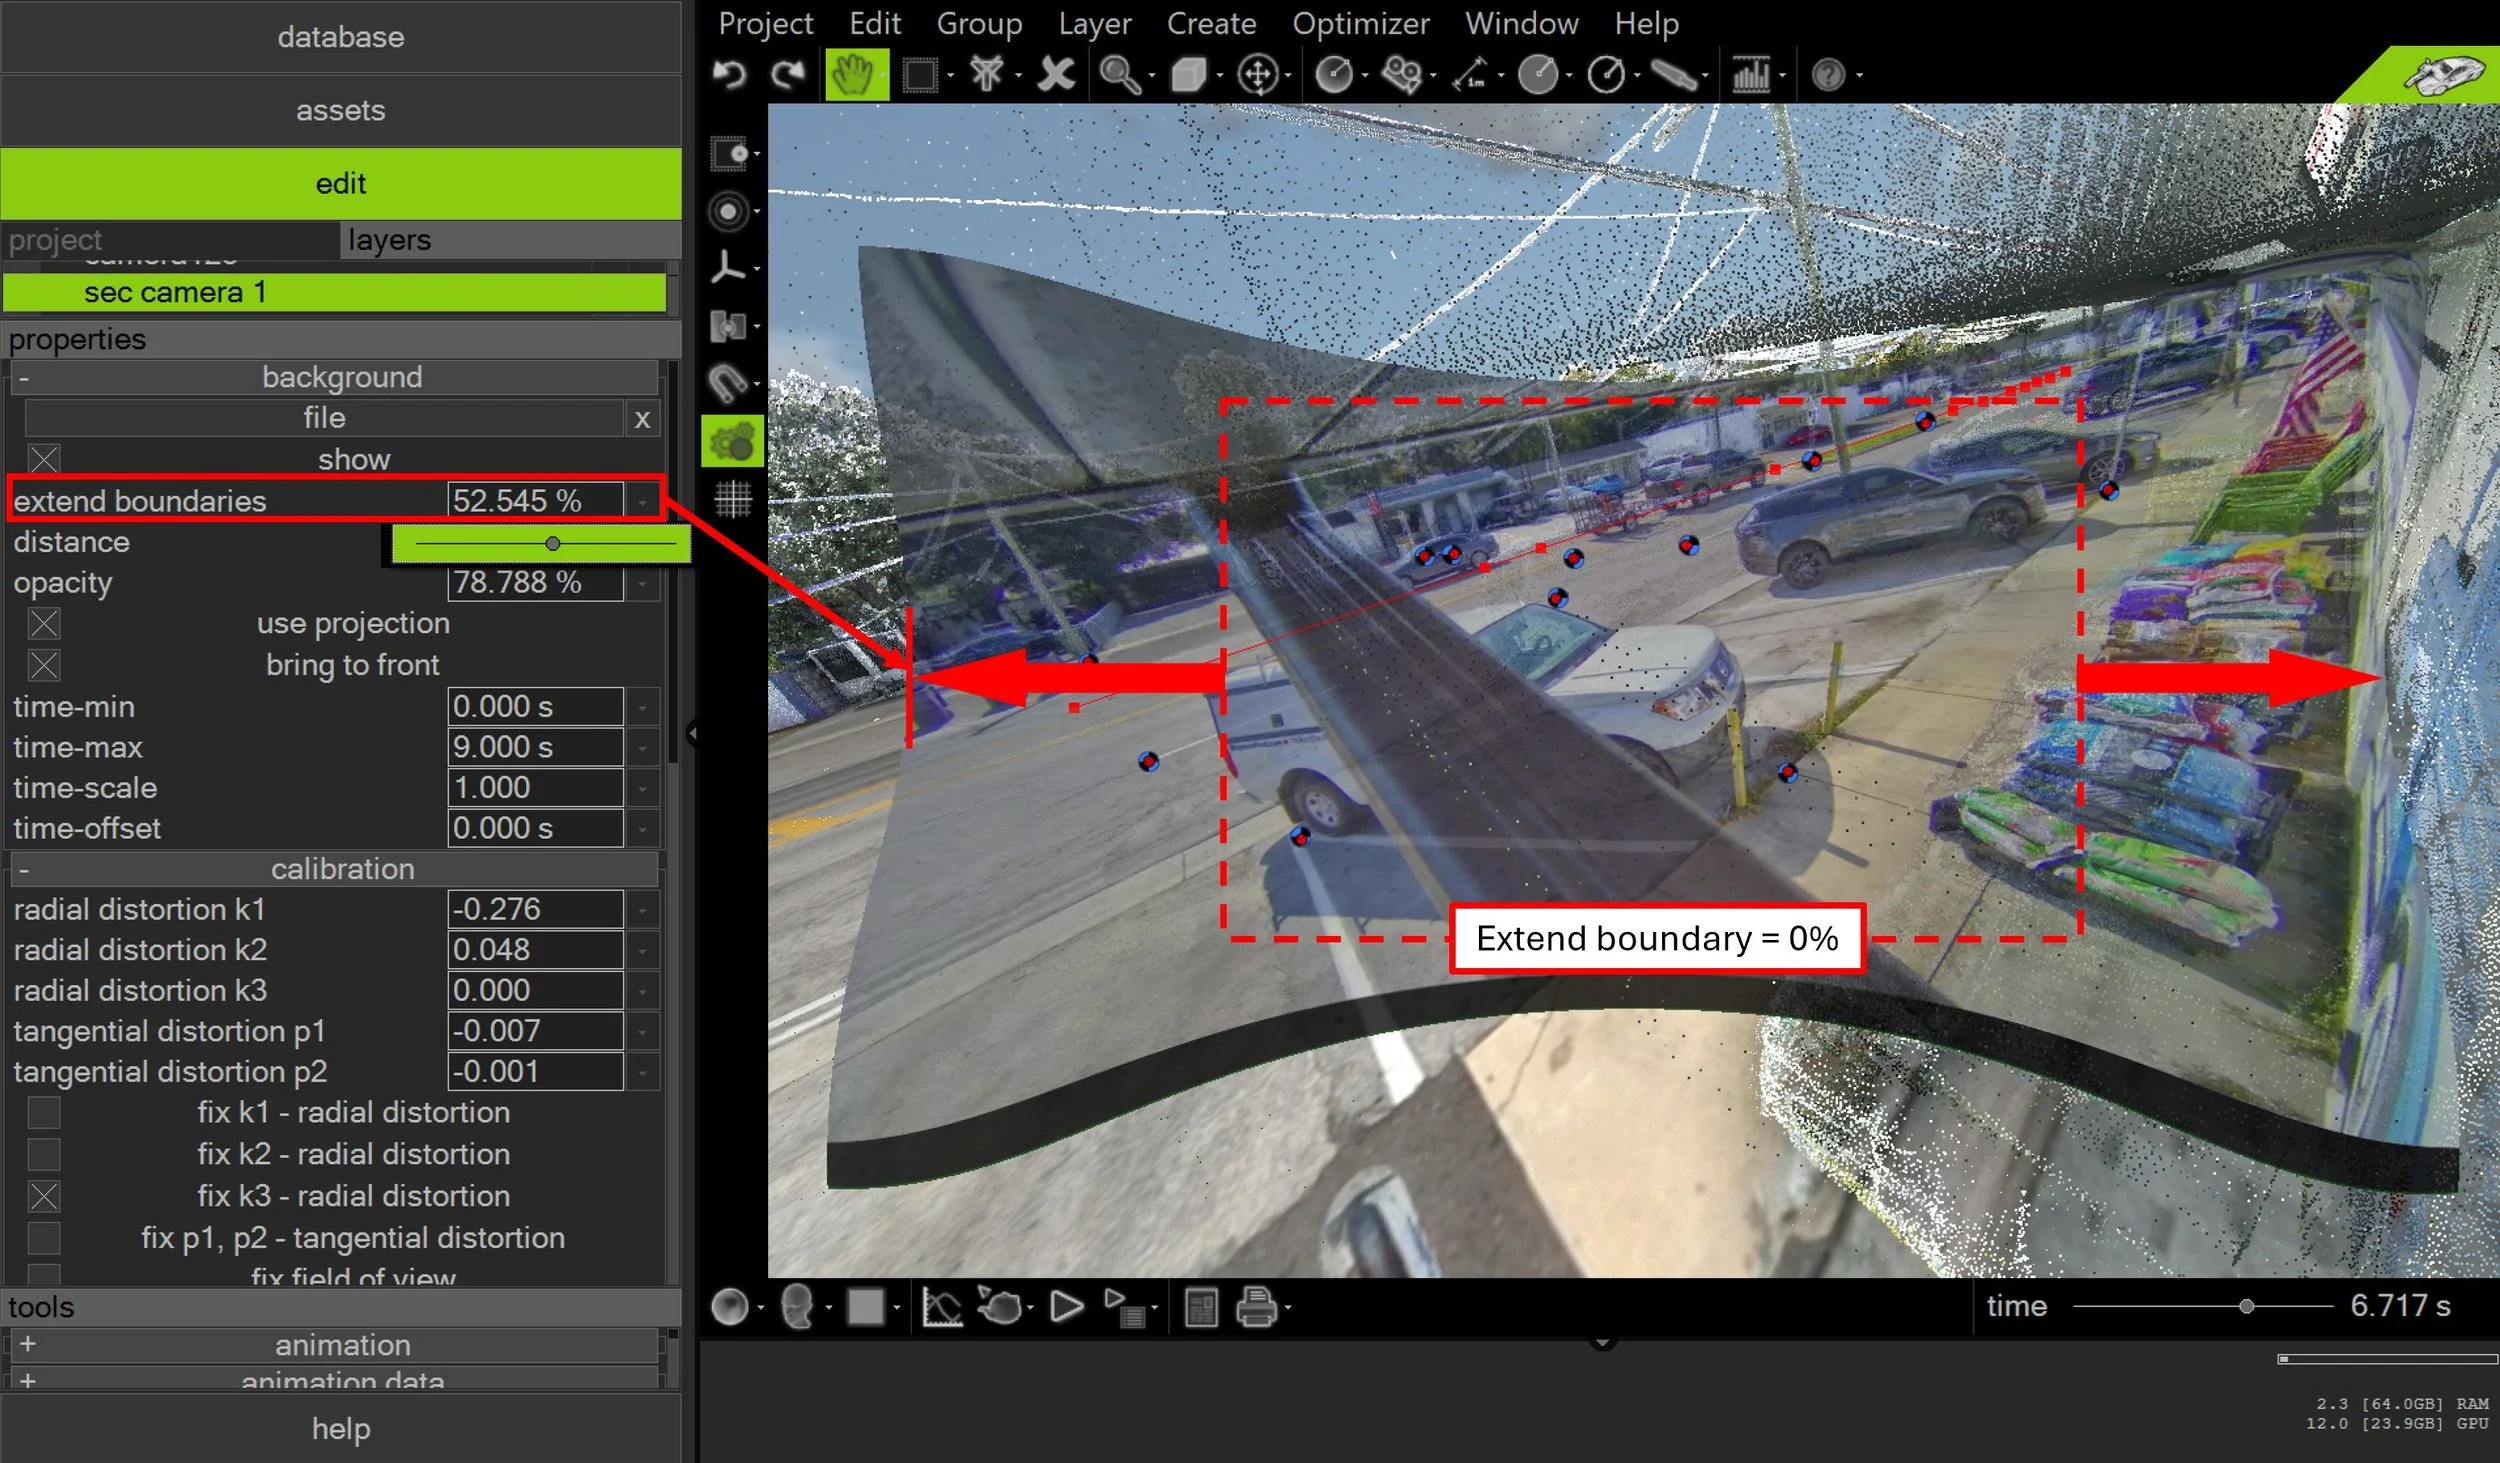Click the printer icon in bottom toolbar
This screenshot has height=1463, width=2500.
[1256, 1307]
